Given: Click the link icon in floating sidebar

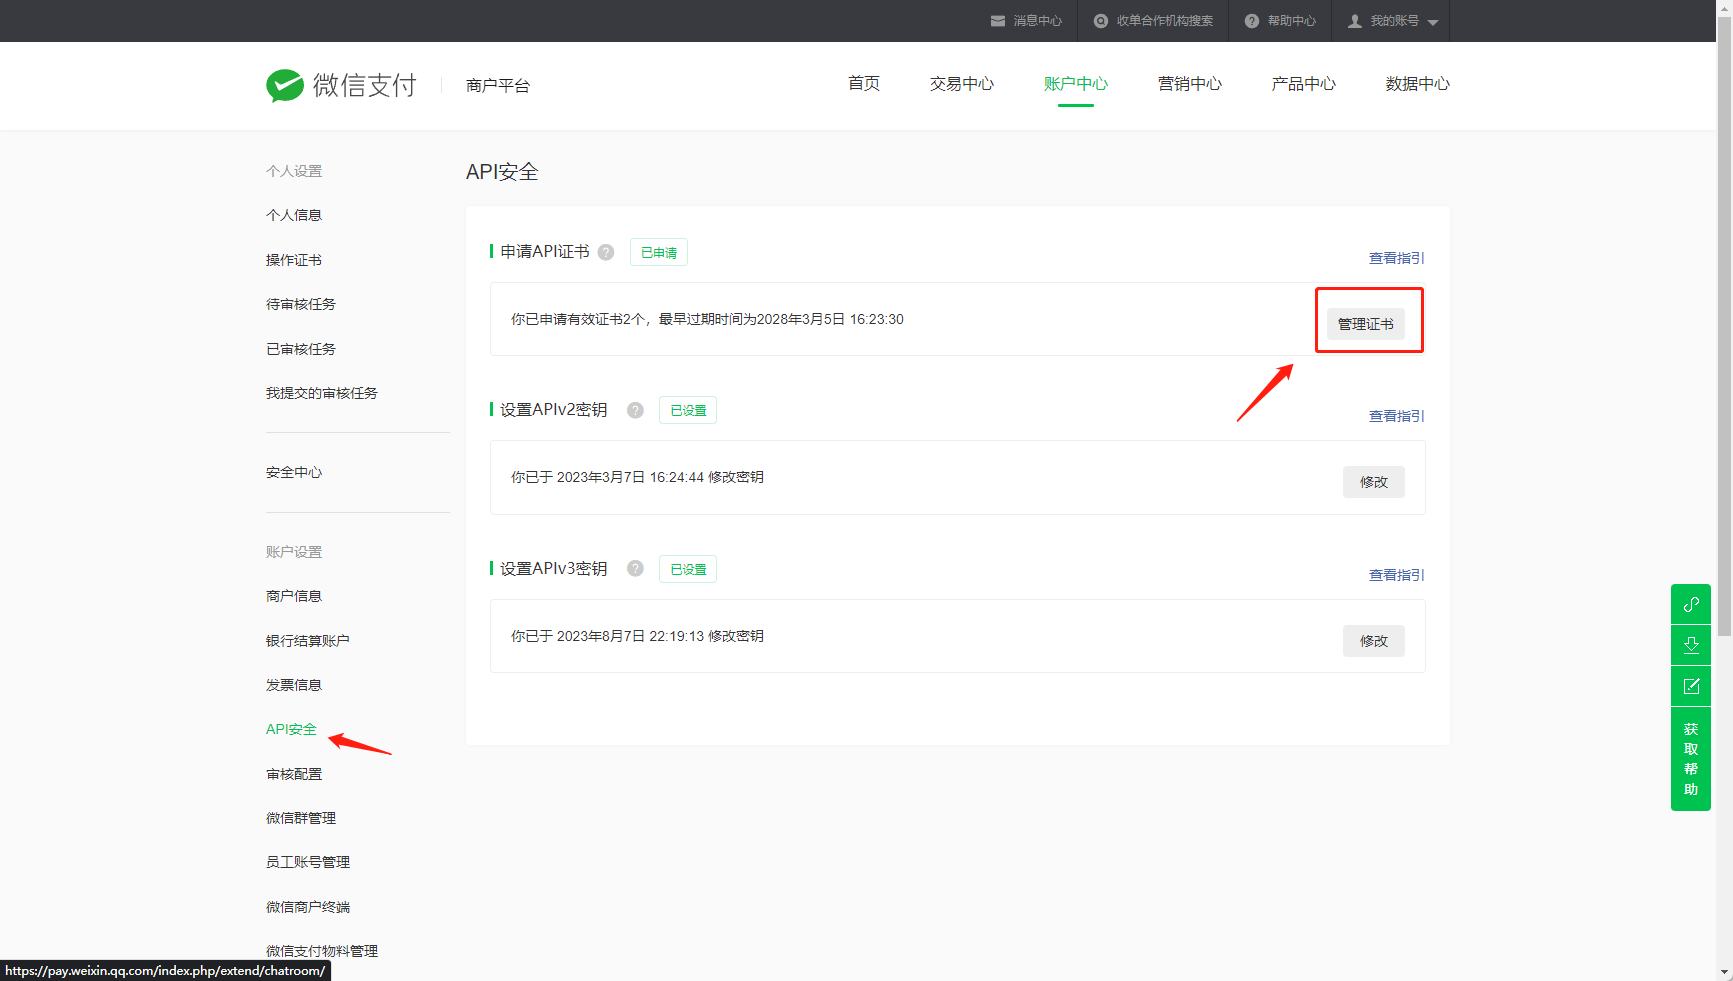Looking at the screenshot, I should [x=1691, y=604].
